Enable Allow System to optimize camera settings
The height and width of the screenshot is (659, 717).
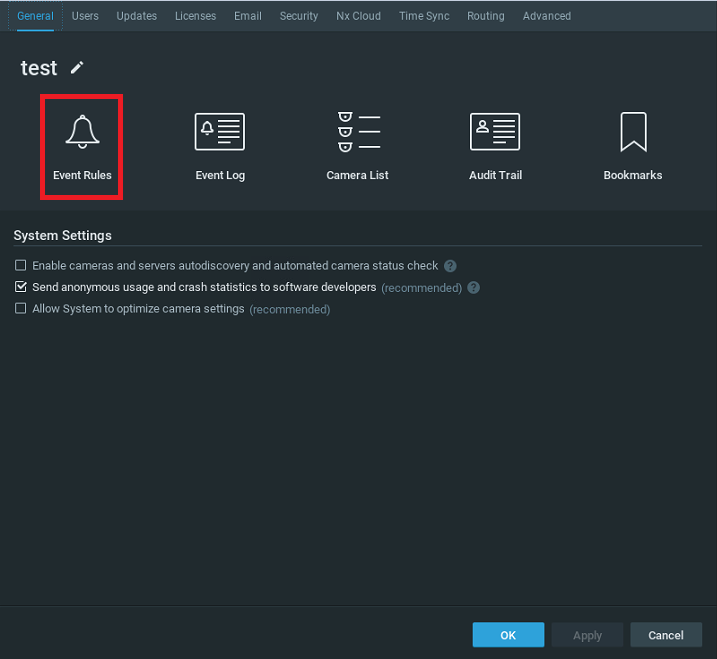pyautogui.click(x=21, y=310)
